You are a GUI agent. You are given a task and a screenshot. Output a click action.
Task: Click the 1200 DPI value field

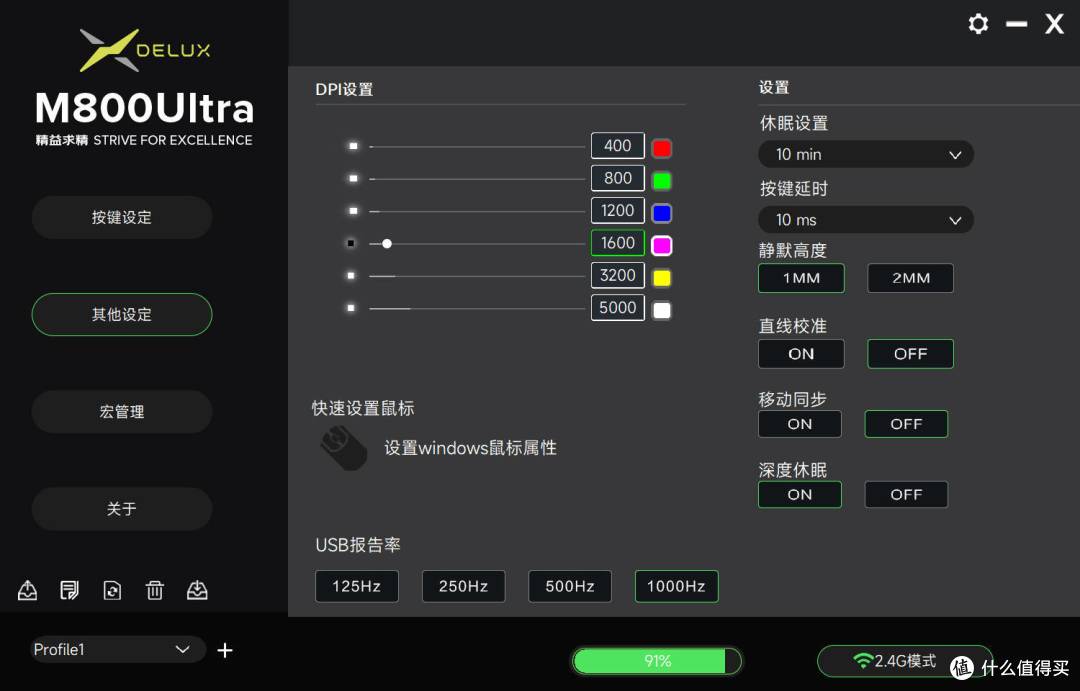(618, 211)
